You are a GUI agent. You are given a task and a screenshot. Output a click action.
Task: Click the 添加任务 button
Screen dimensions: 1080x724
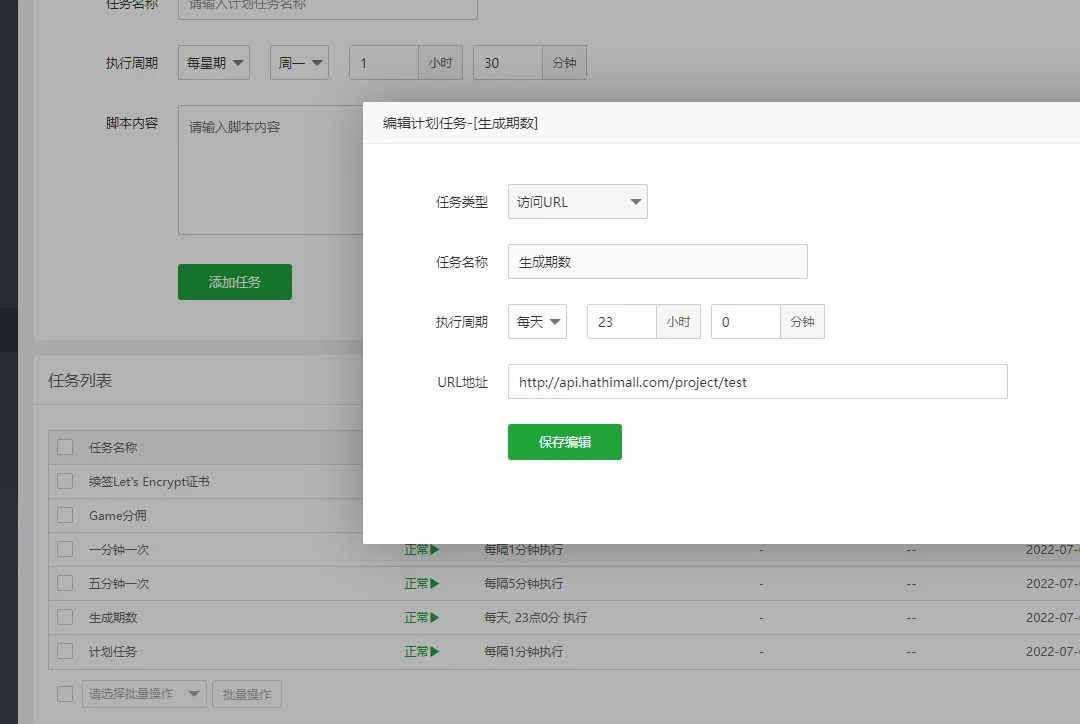pos(235,282)
